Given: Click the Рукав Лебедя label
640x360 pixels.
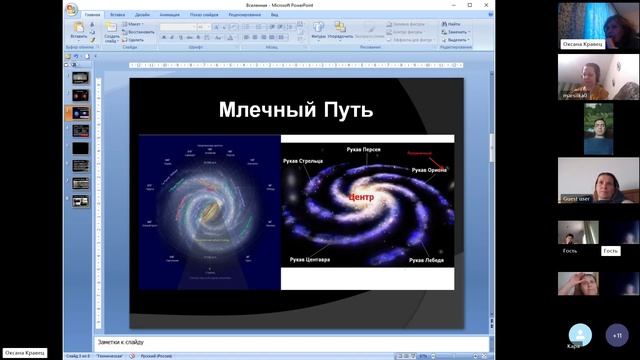Looking at the screenshot, I should (426, 260).
